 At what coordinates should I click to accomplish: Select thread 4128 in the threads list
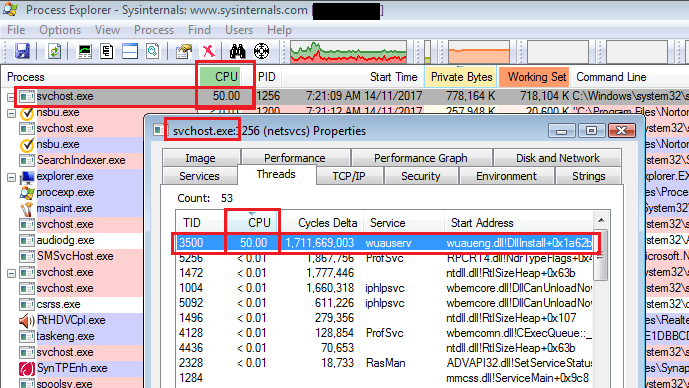coord(384,333)
